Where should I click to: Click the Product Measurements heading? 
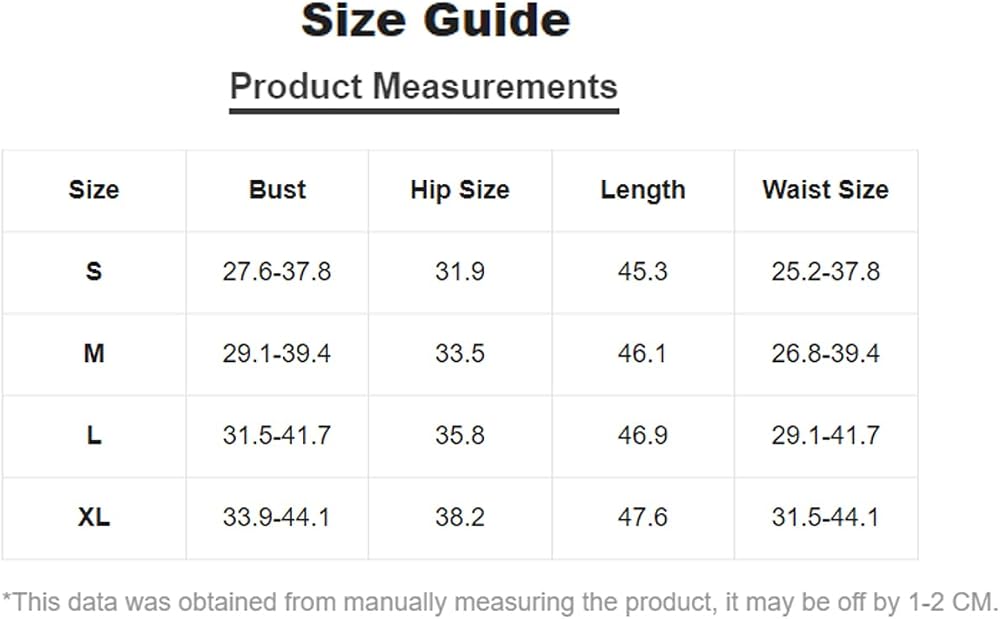pos(424,86)
